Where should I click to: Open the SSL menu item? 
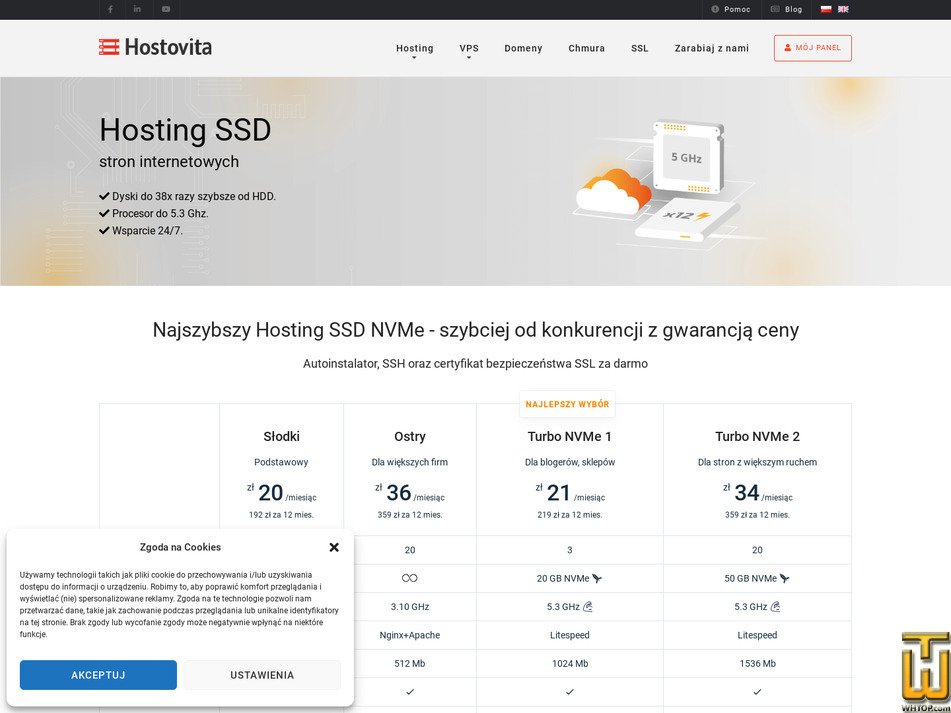click(x=639, y=49)
